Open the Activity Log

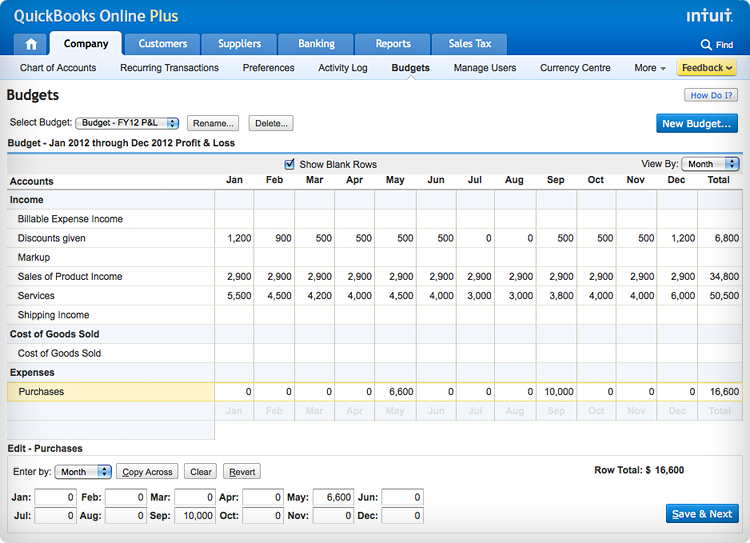343,68
